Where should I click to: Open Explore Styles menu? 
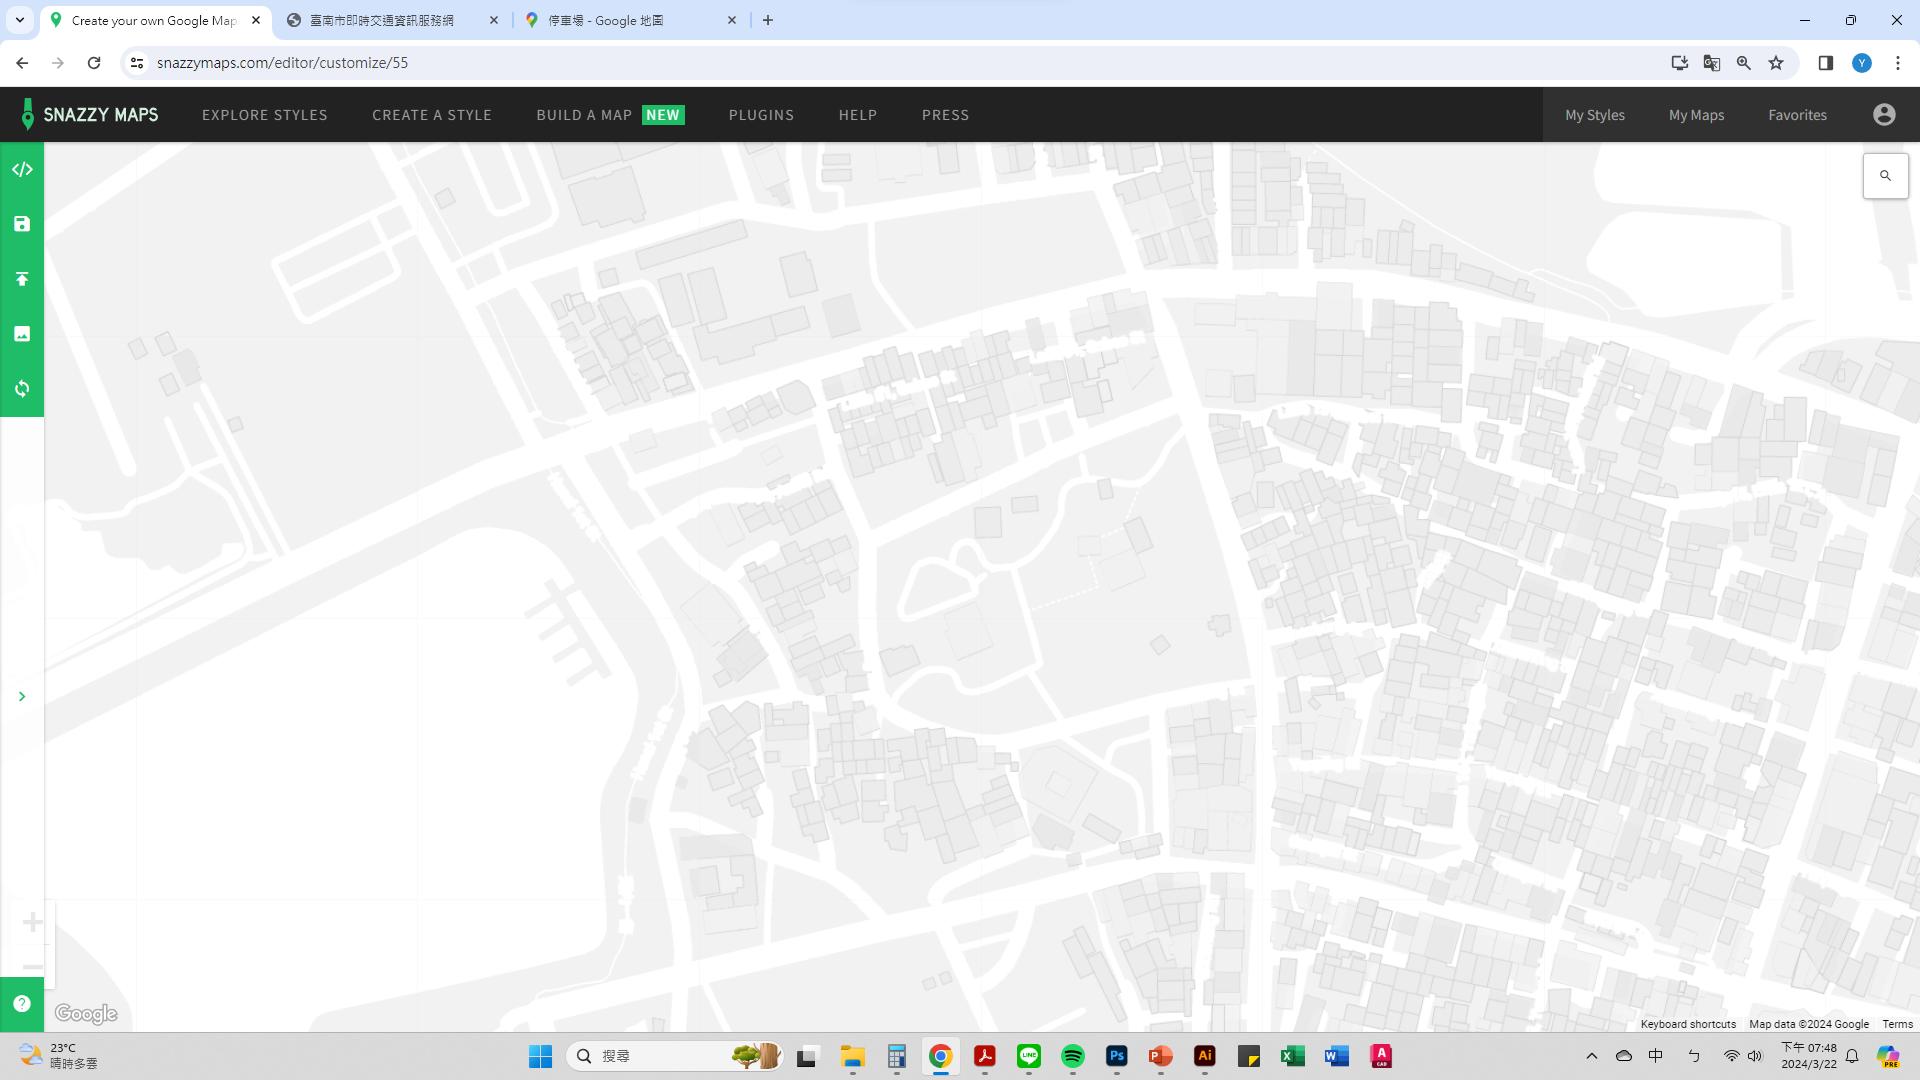point(264,115)
